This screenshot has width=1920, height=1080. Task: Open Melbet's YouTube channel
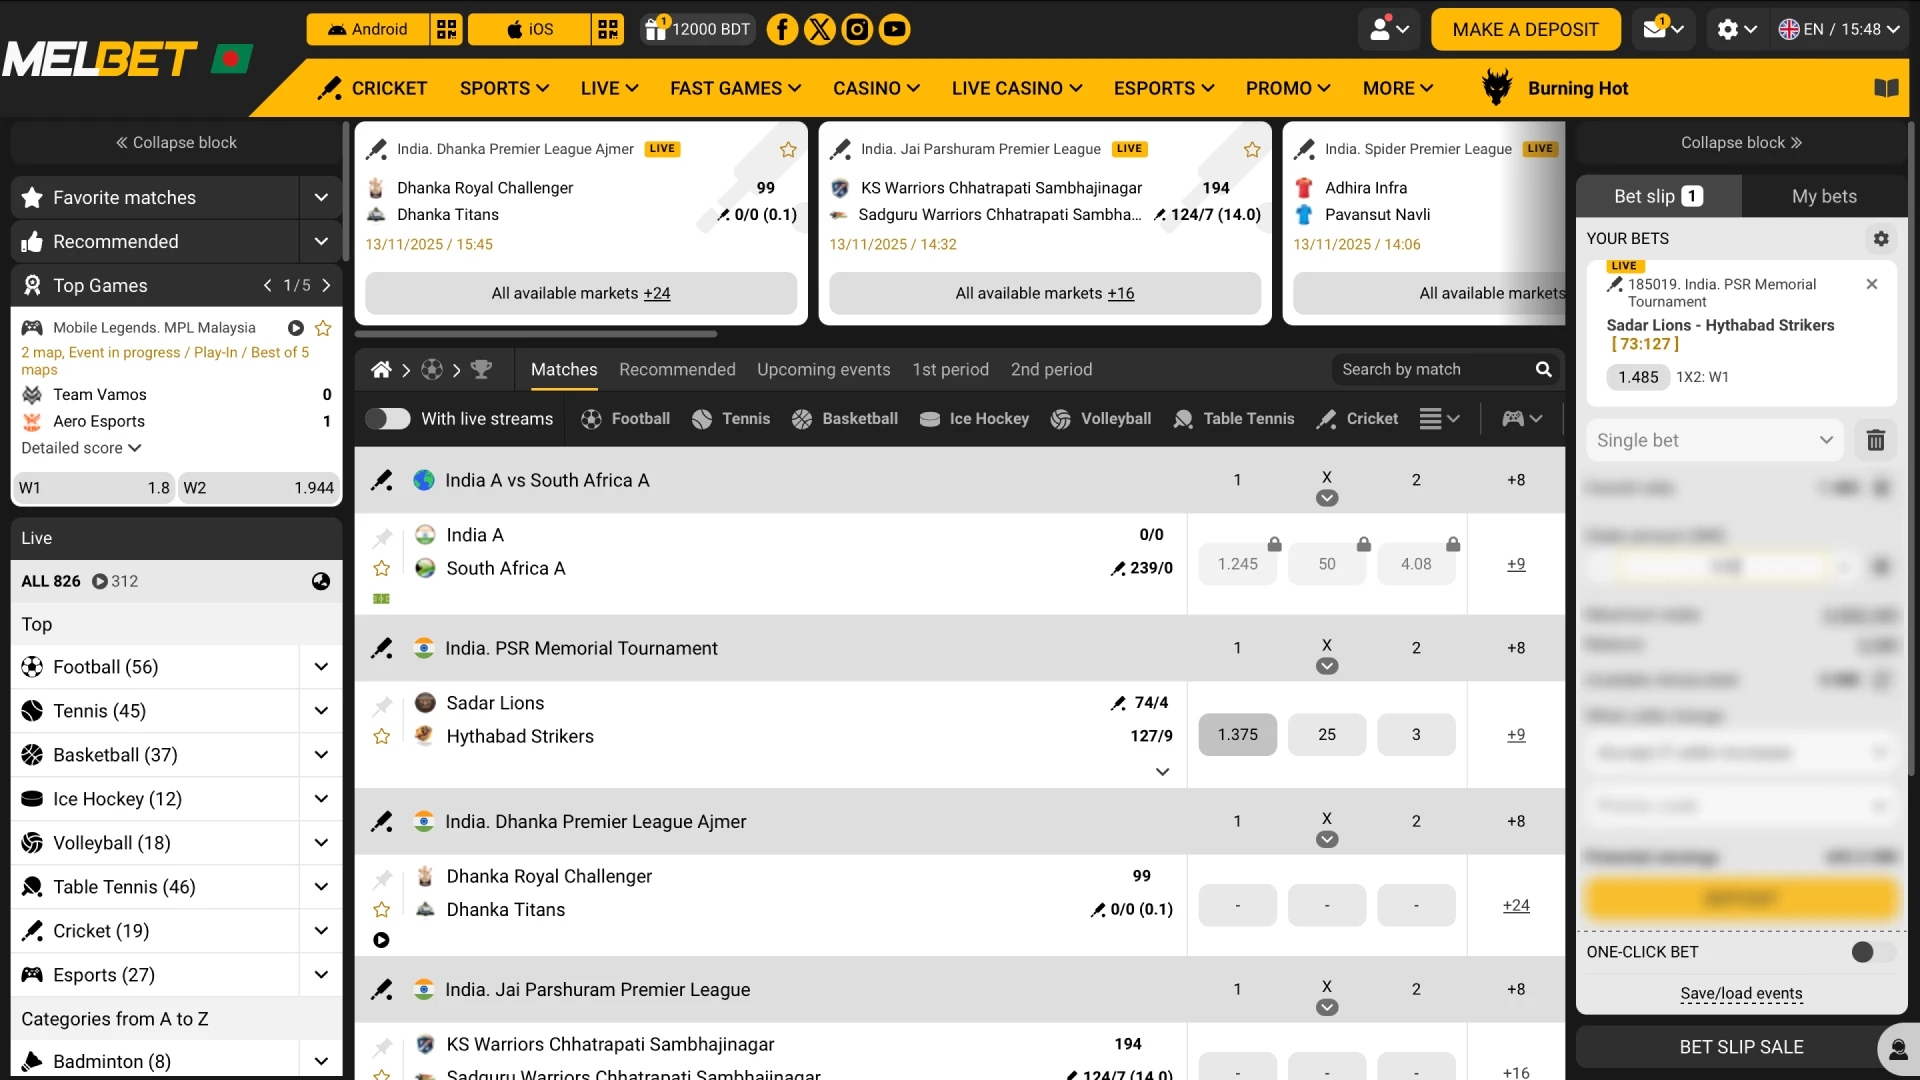[x=894, y=29]
